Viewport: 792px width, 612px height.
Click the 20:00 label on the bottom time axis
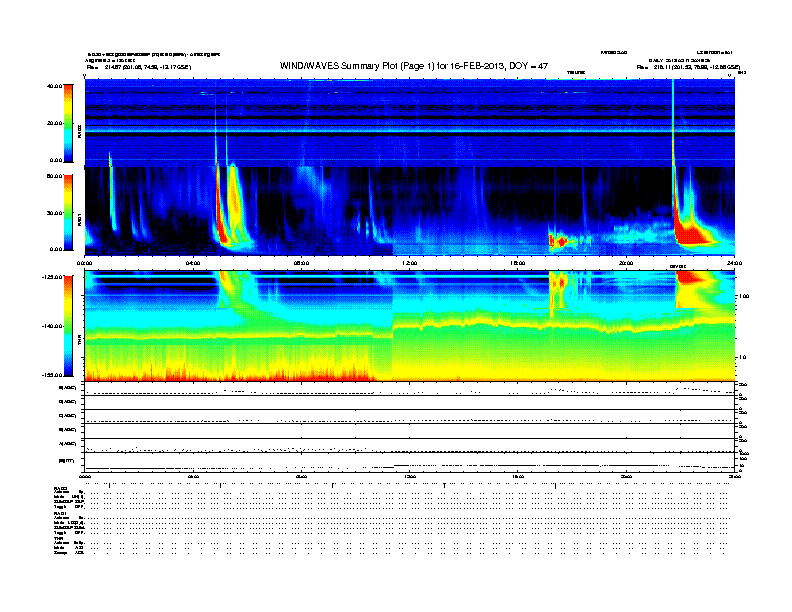626,476
